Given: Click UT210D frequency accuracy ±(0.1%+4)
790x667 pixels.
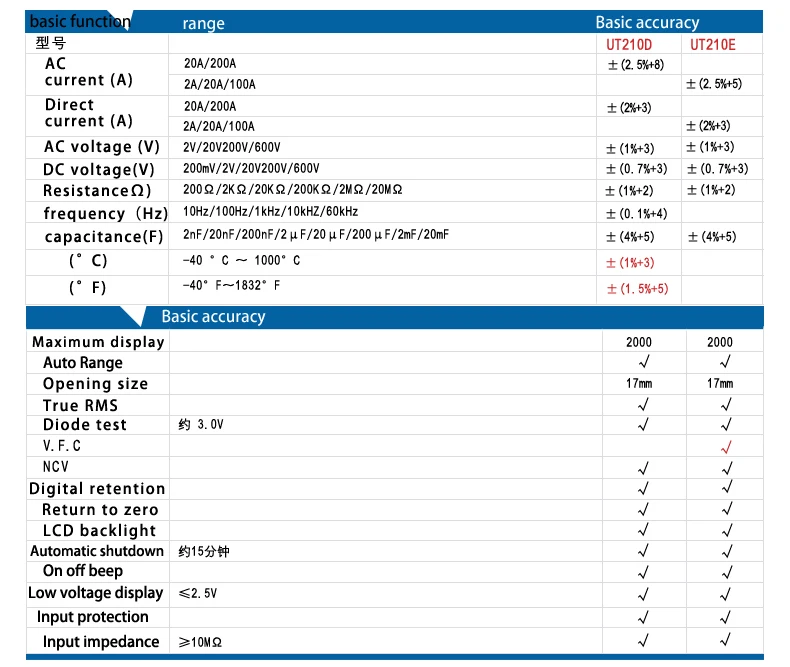Looking at the screenshot, I should point(636,214).
